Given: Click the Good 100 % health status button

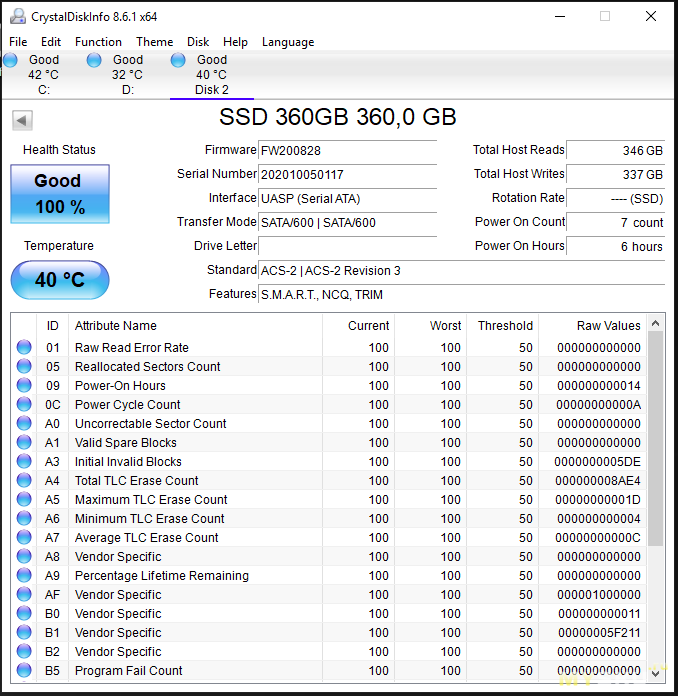Looking at the screenshot, I should 60,194.
